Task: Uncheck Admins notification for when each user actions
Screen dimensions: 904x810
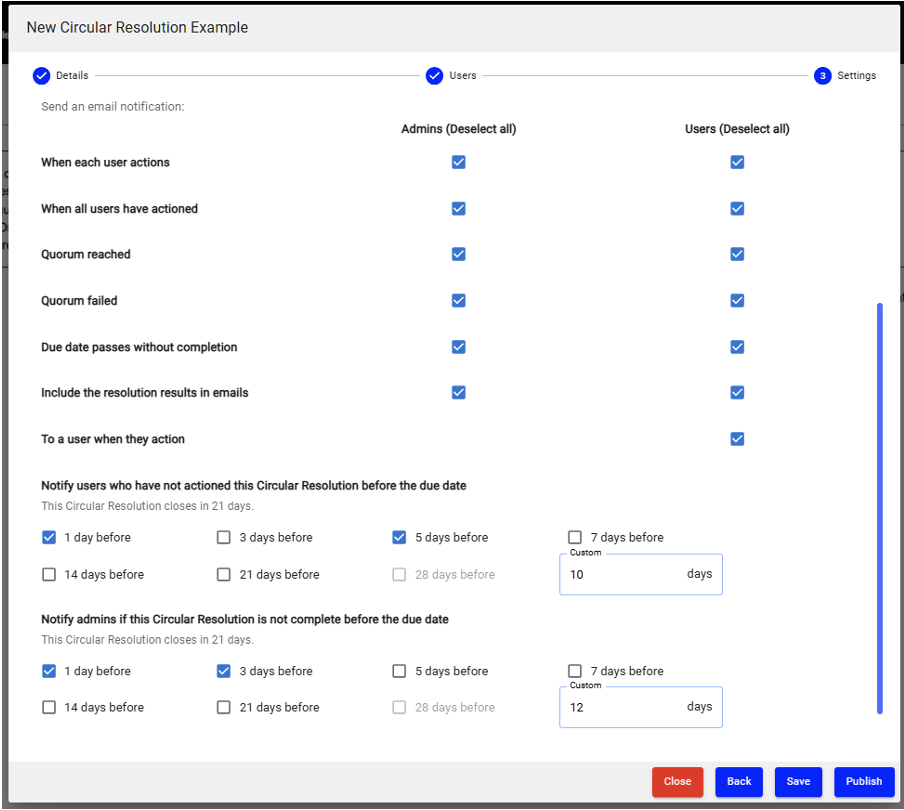Action: click(x=458, y=162)
